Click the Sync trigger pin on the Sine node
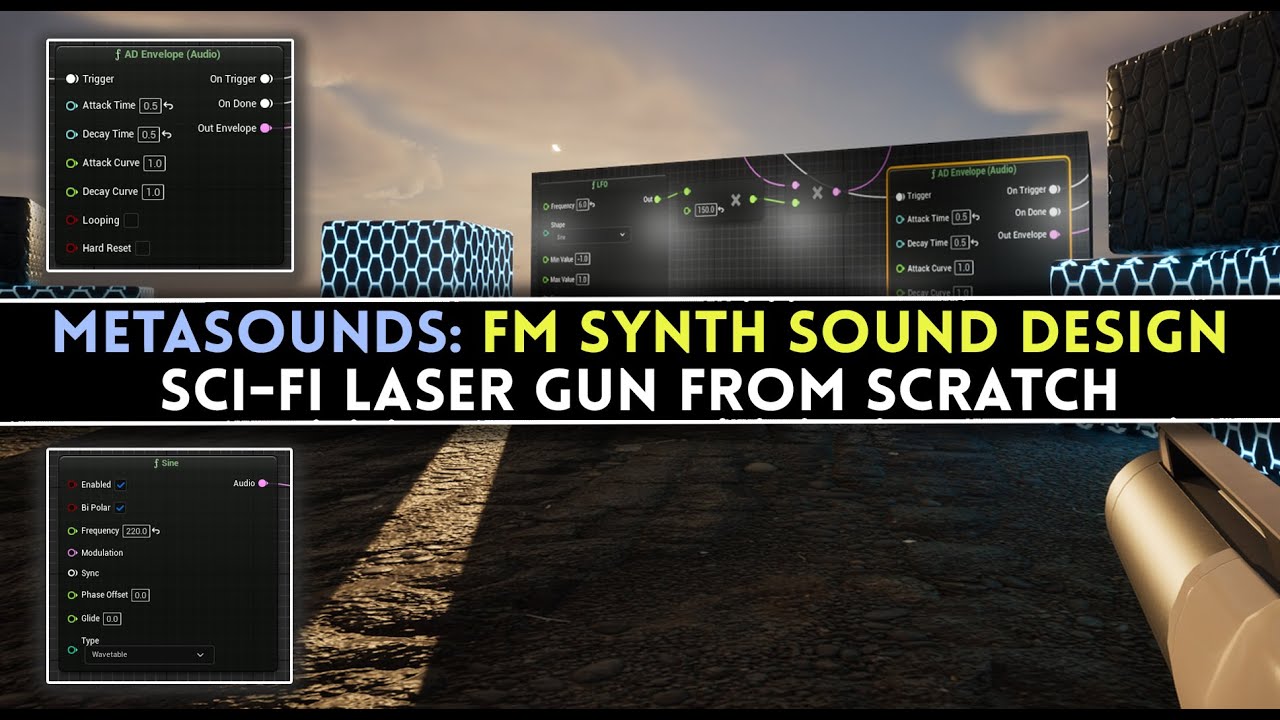This screenshot has width=1280, height=720. (72, 574)
